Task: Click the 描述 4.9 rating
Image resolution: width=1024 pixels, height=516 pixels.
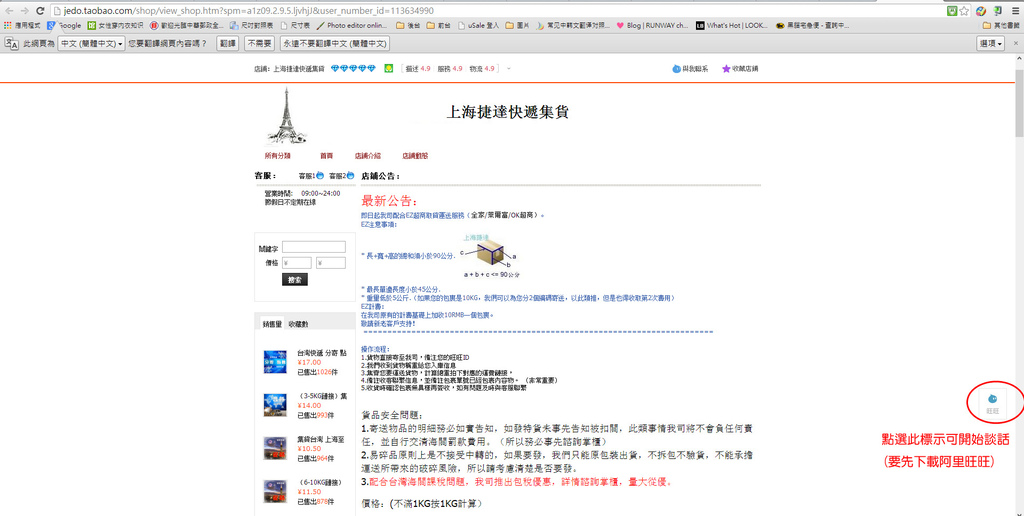Action: (x=418, y=69)
